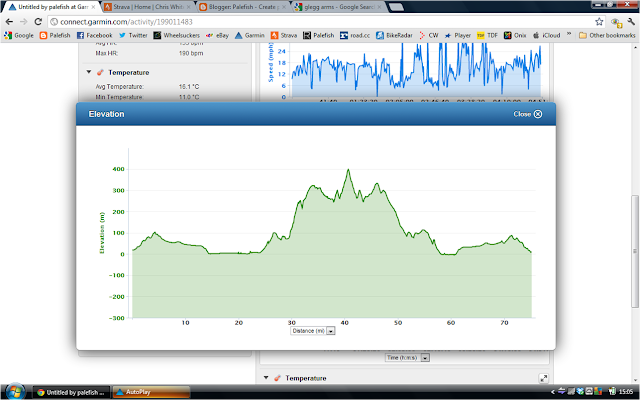Click the page vertical scrollbar thumb
This screenshot has height=400, width=640.
pyautogui.click(x=635, y=251)
